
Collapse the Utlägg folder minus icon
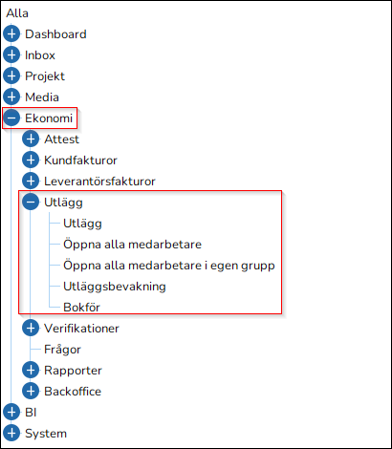31,202
